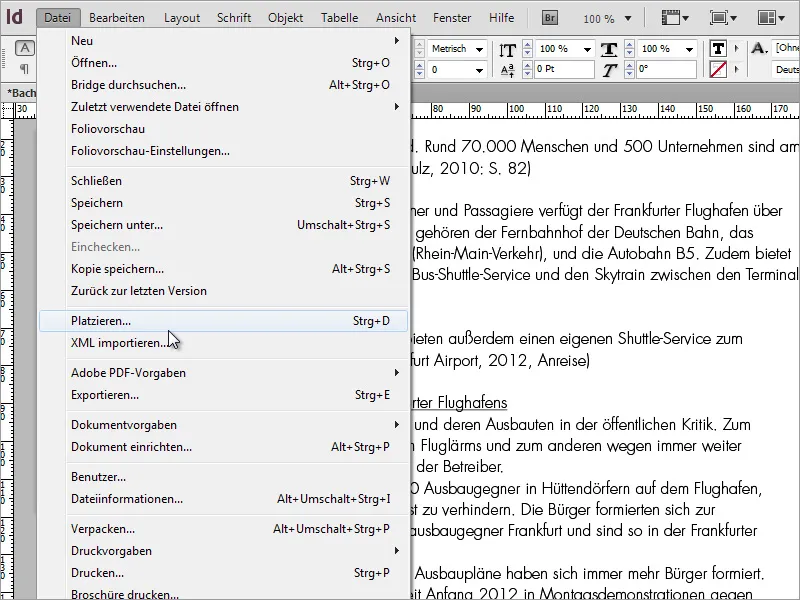Open the Bearbeiten menu
The height and width of the screenshot is (600, 800).
pos(117,18)
